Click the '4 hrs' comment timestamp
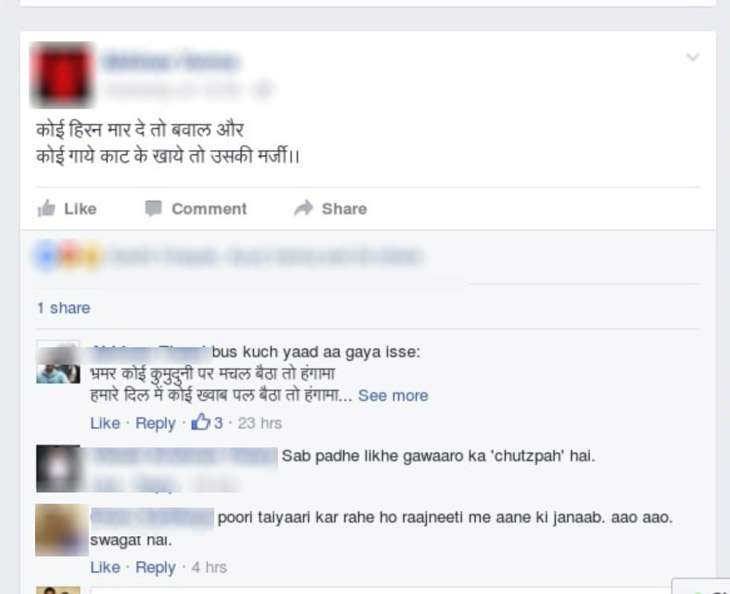Viewport: 730px width, 594px height. 209,567
